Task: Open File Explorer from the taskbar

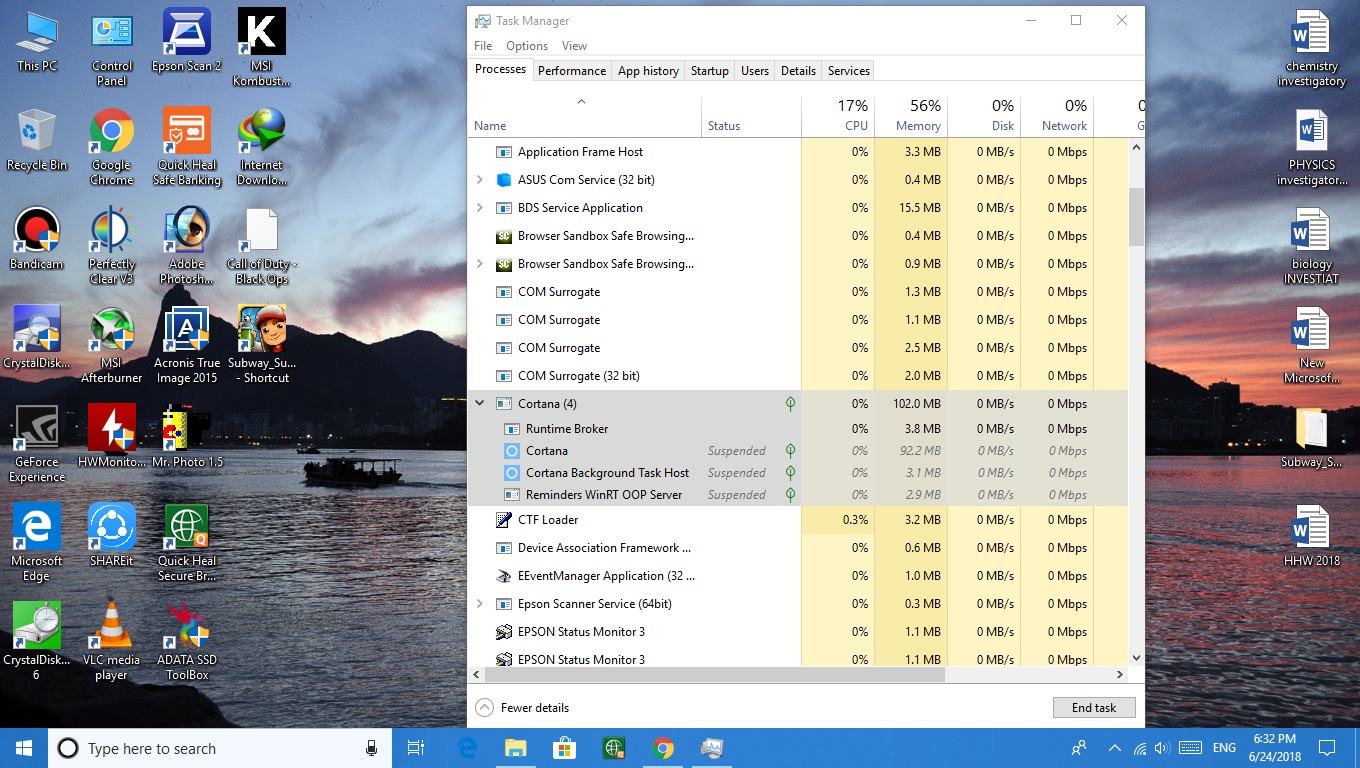Action: [515, 747]
